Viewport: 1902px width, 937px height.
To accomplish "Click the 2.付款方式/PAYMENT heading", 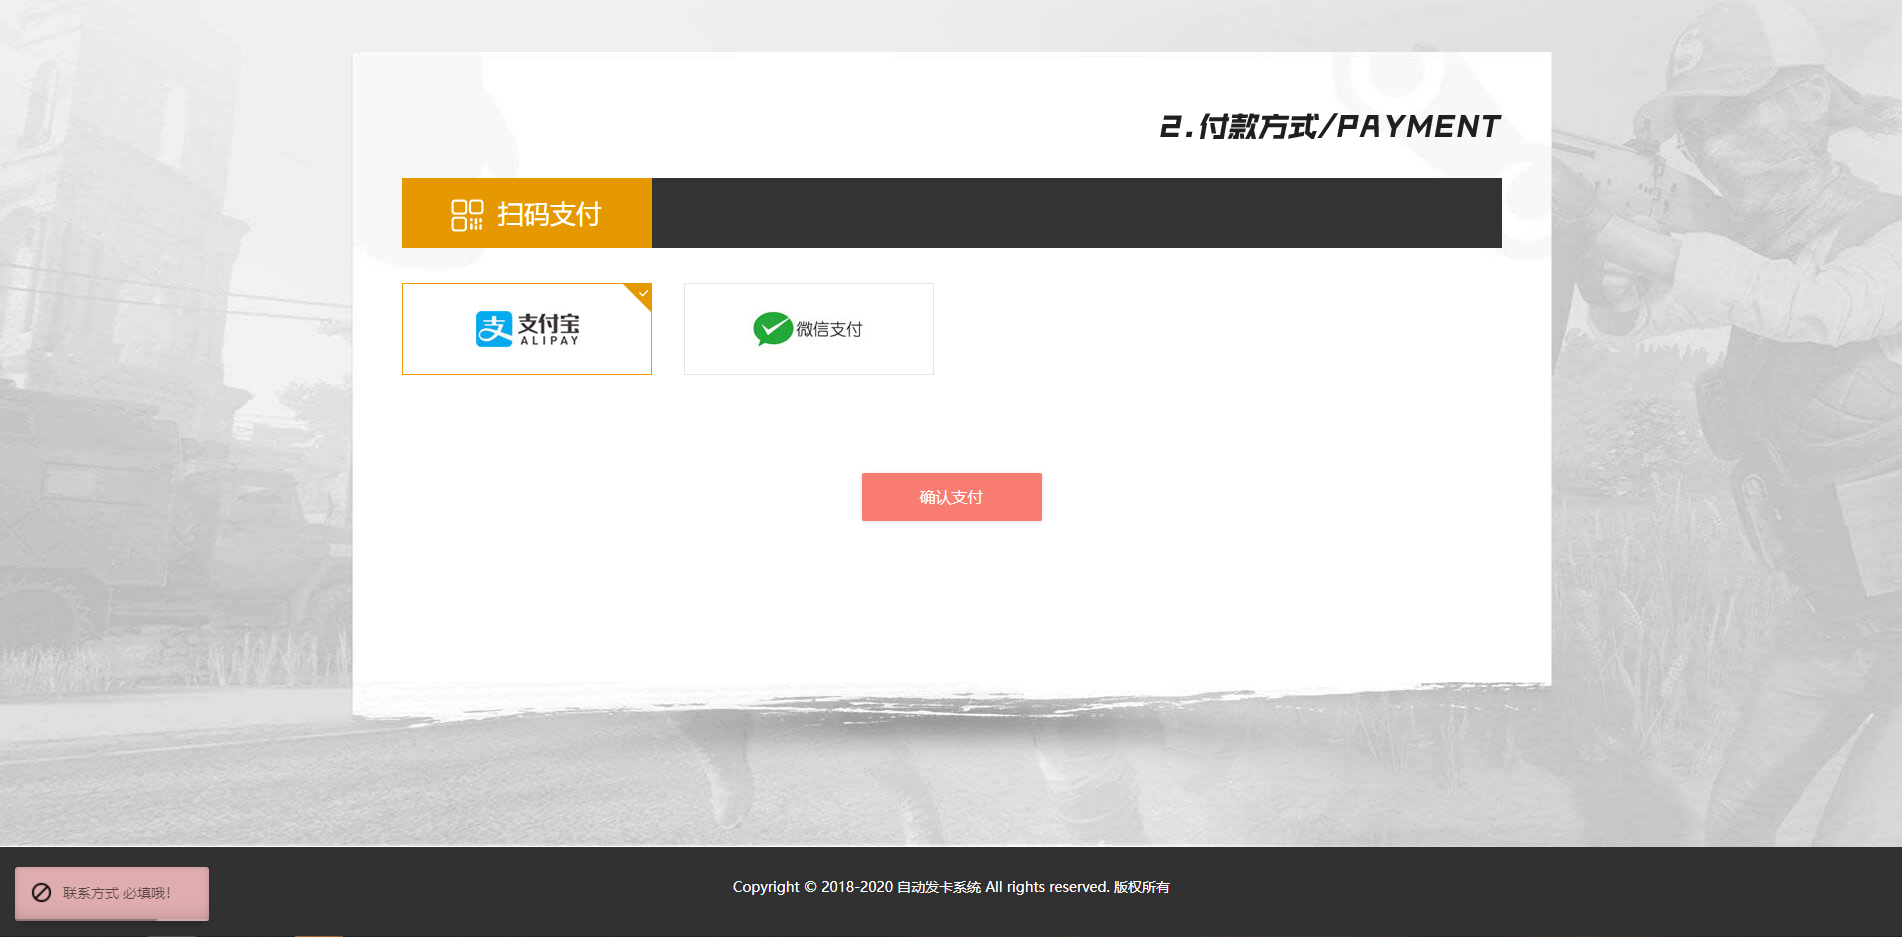I will 1329,127.
